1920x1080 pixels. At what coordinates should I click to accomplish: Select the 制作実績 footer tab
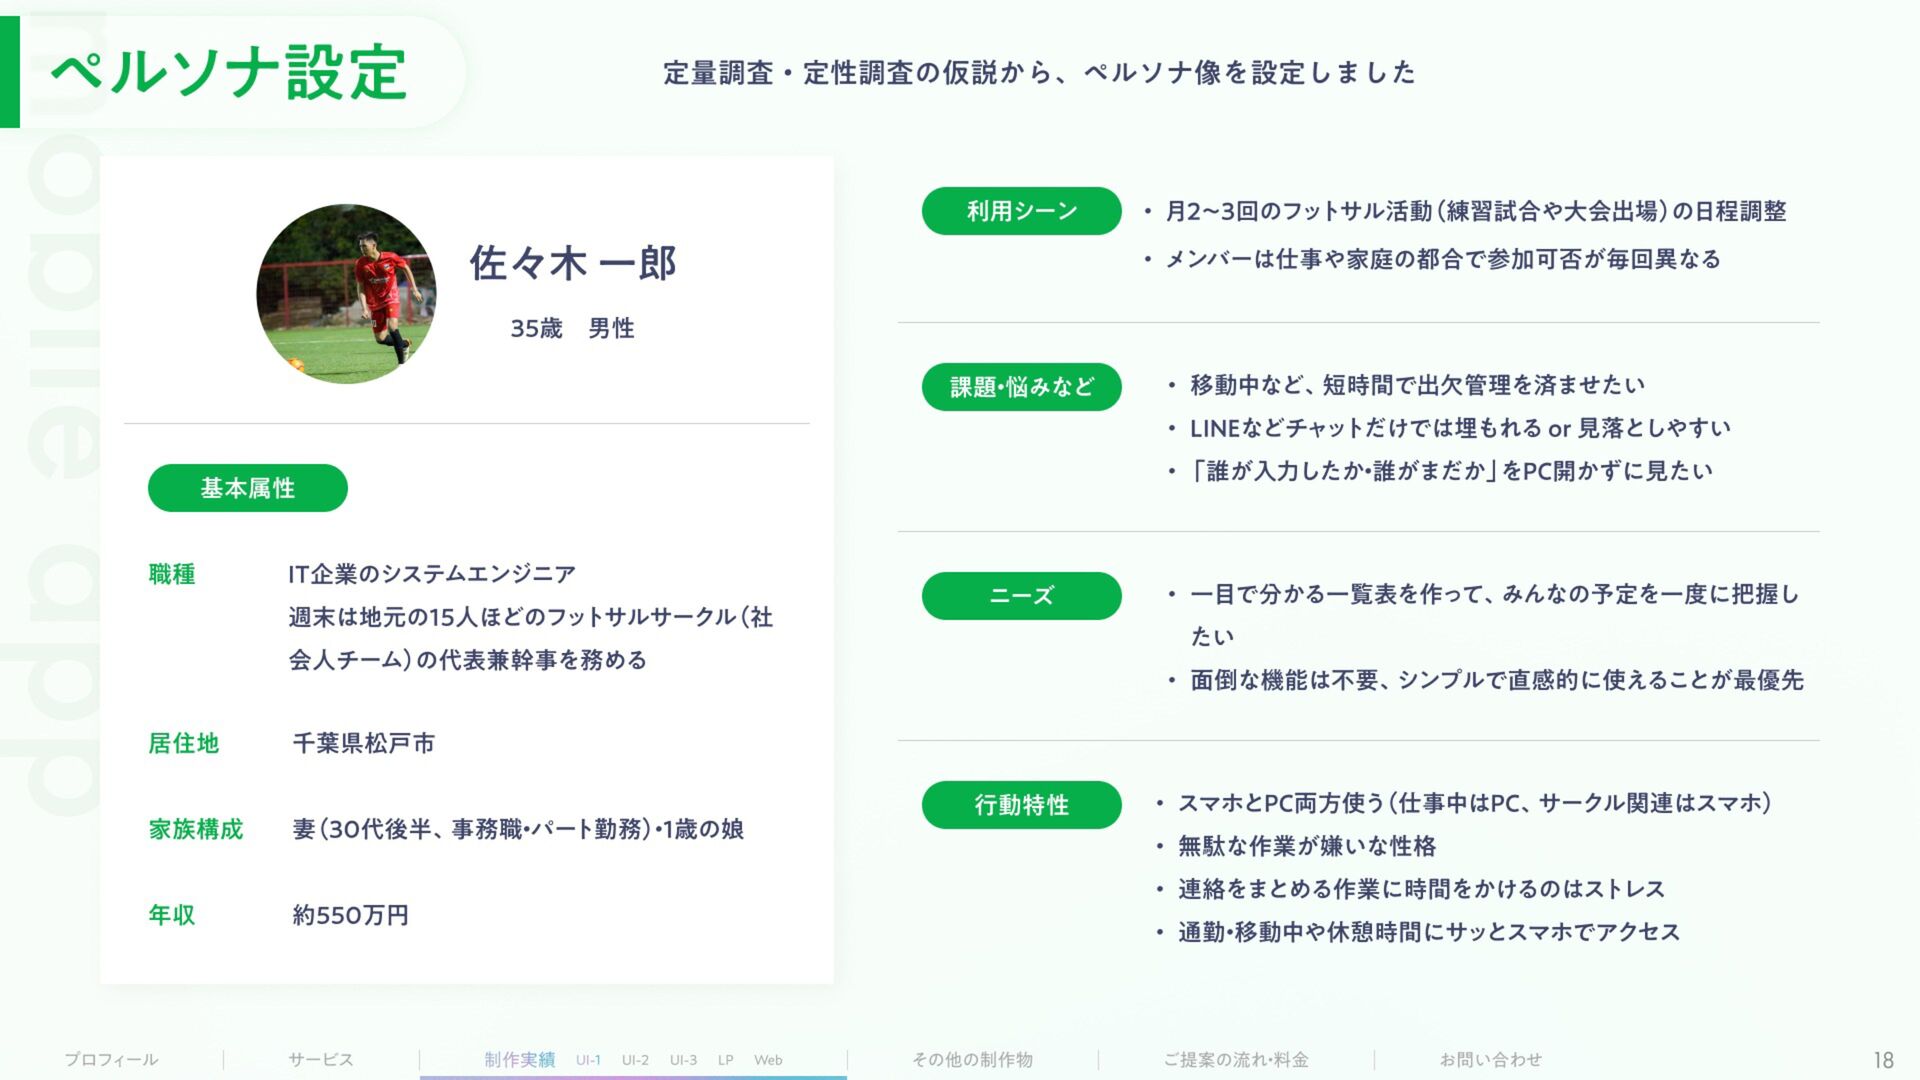point(519,1059)
